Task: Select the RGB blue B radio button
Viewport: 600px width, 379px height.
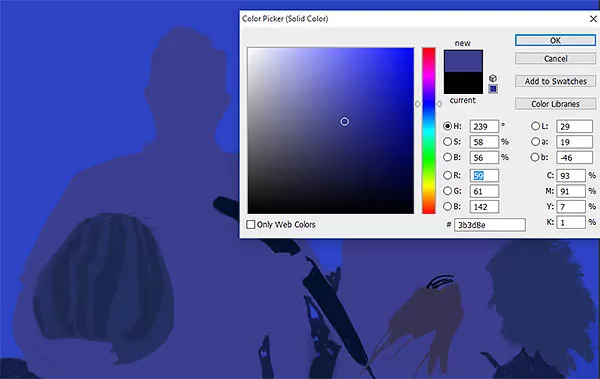Action: point(447,206)
